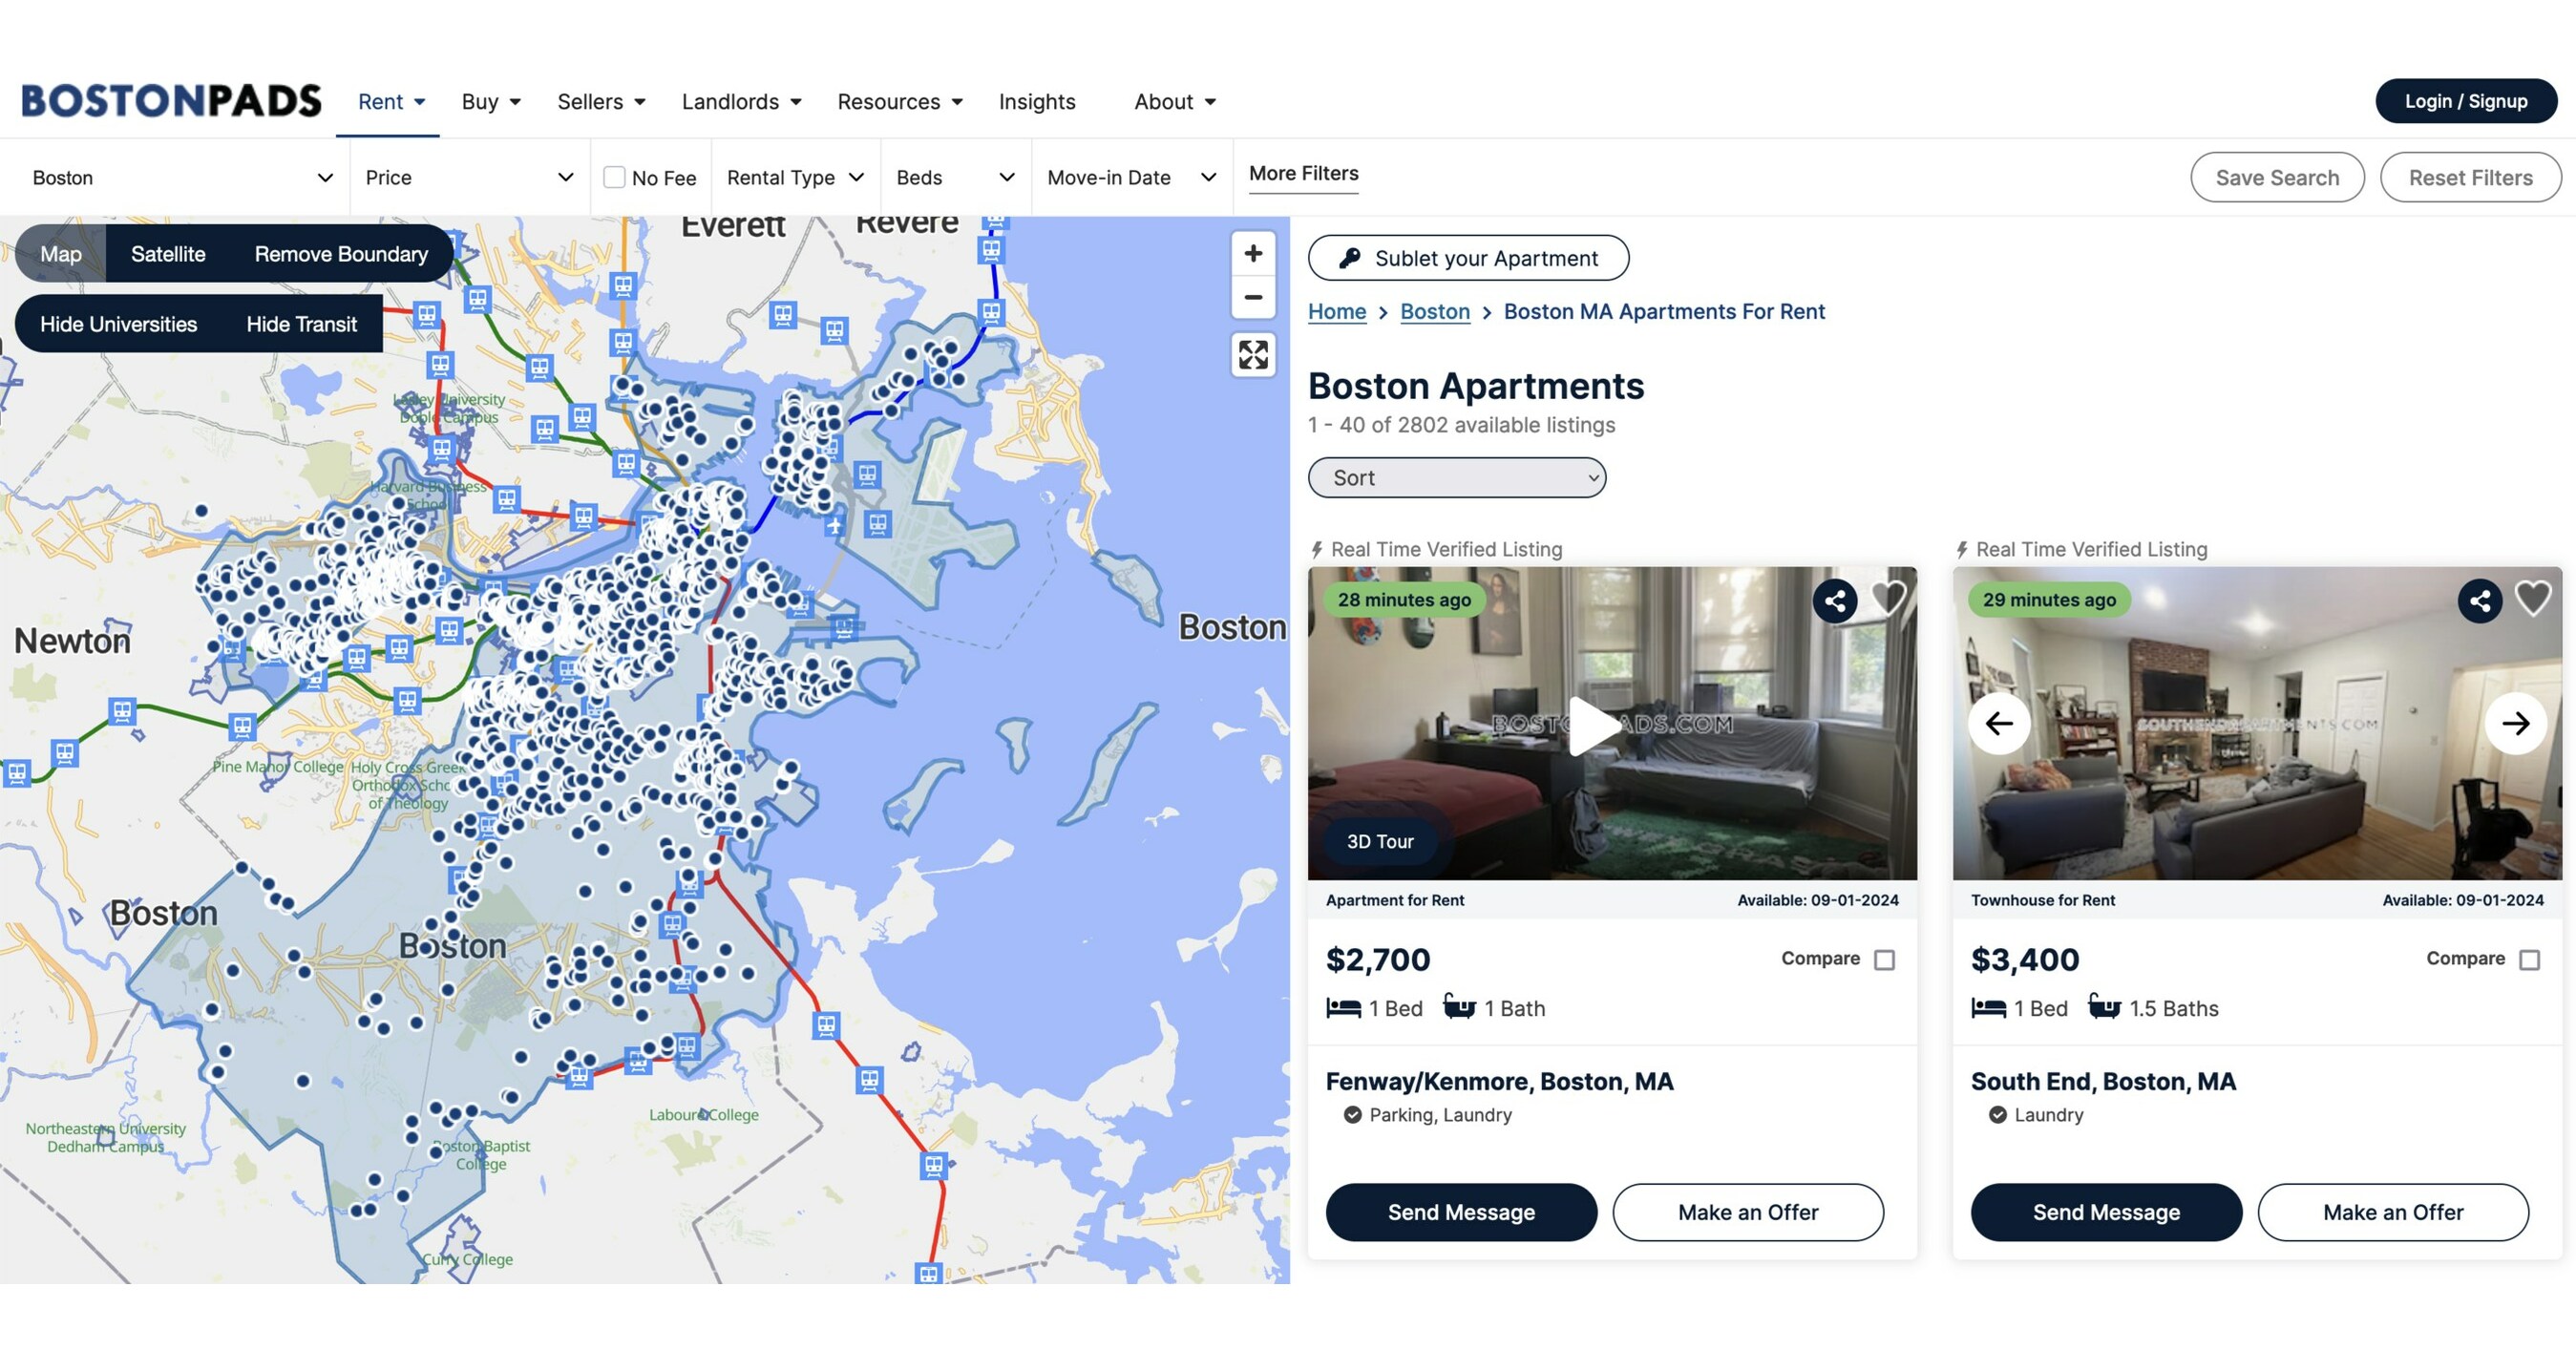Show next photo of South End townhouse
Image resolution: width=2576 pixels, height=1350 pixels.
tap(2515, 723)
